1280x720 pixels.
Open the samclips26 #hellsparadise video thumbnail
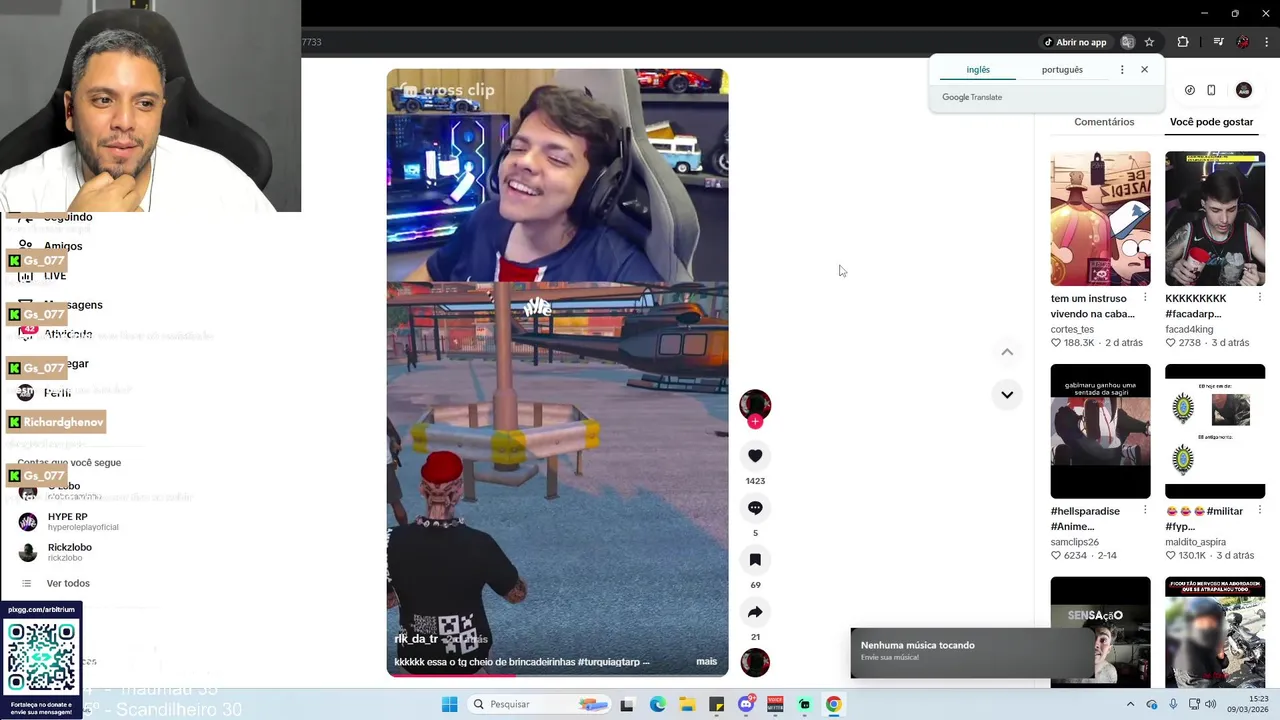1100,431
